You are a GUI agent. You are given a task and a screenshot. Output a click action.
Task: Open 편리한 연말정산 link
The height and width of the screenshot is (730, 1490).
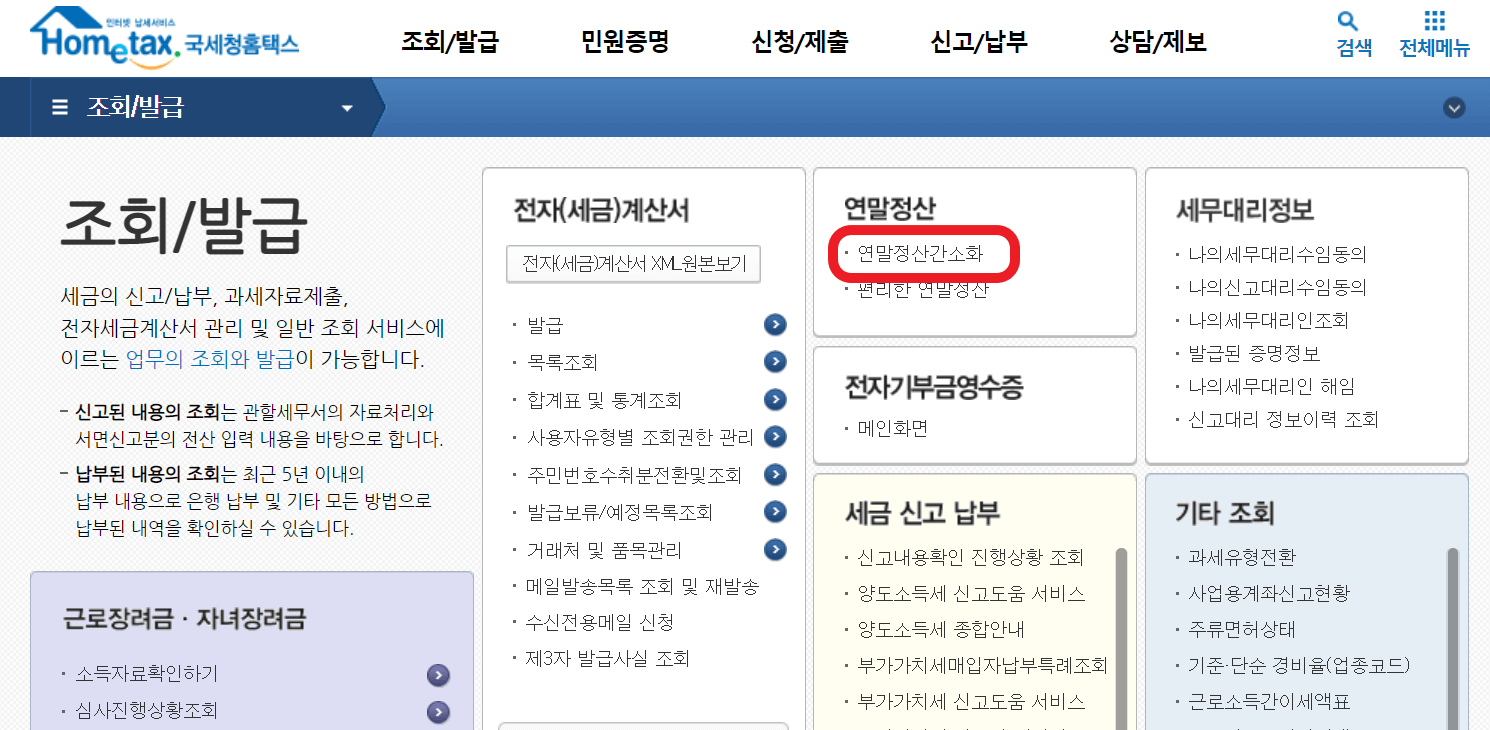(923, 290)
